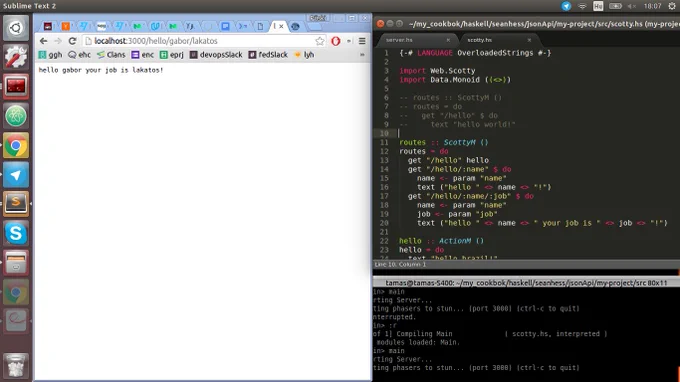The width and height of the screenshot is (680, 382).
Task: Open the ggh bookmark
Action: 50,55
